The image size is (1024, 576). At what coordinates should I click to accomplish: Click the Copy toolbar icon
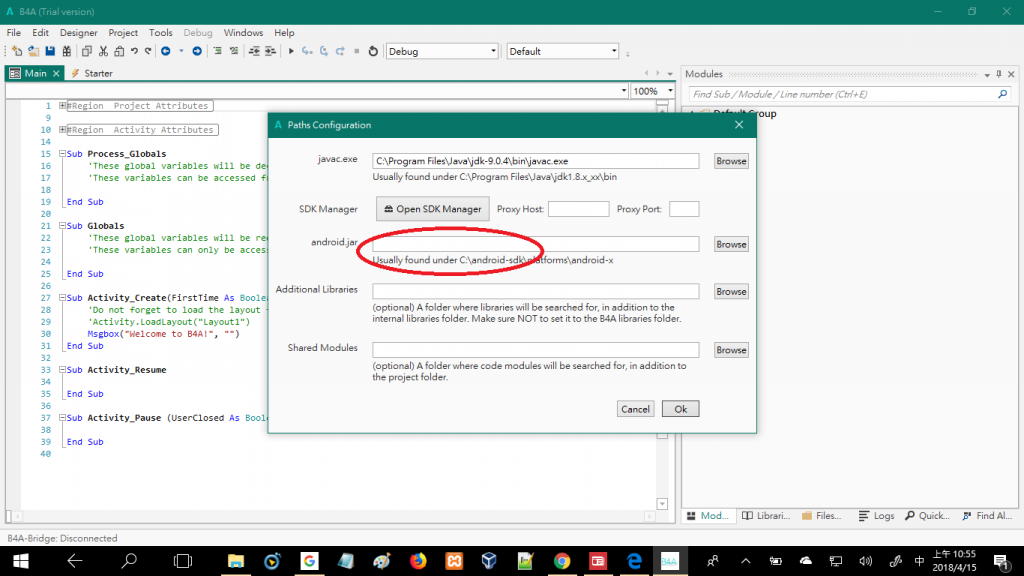(x=86, y=51)
